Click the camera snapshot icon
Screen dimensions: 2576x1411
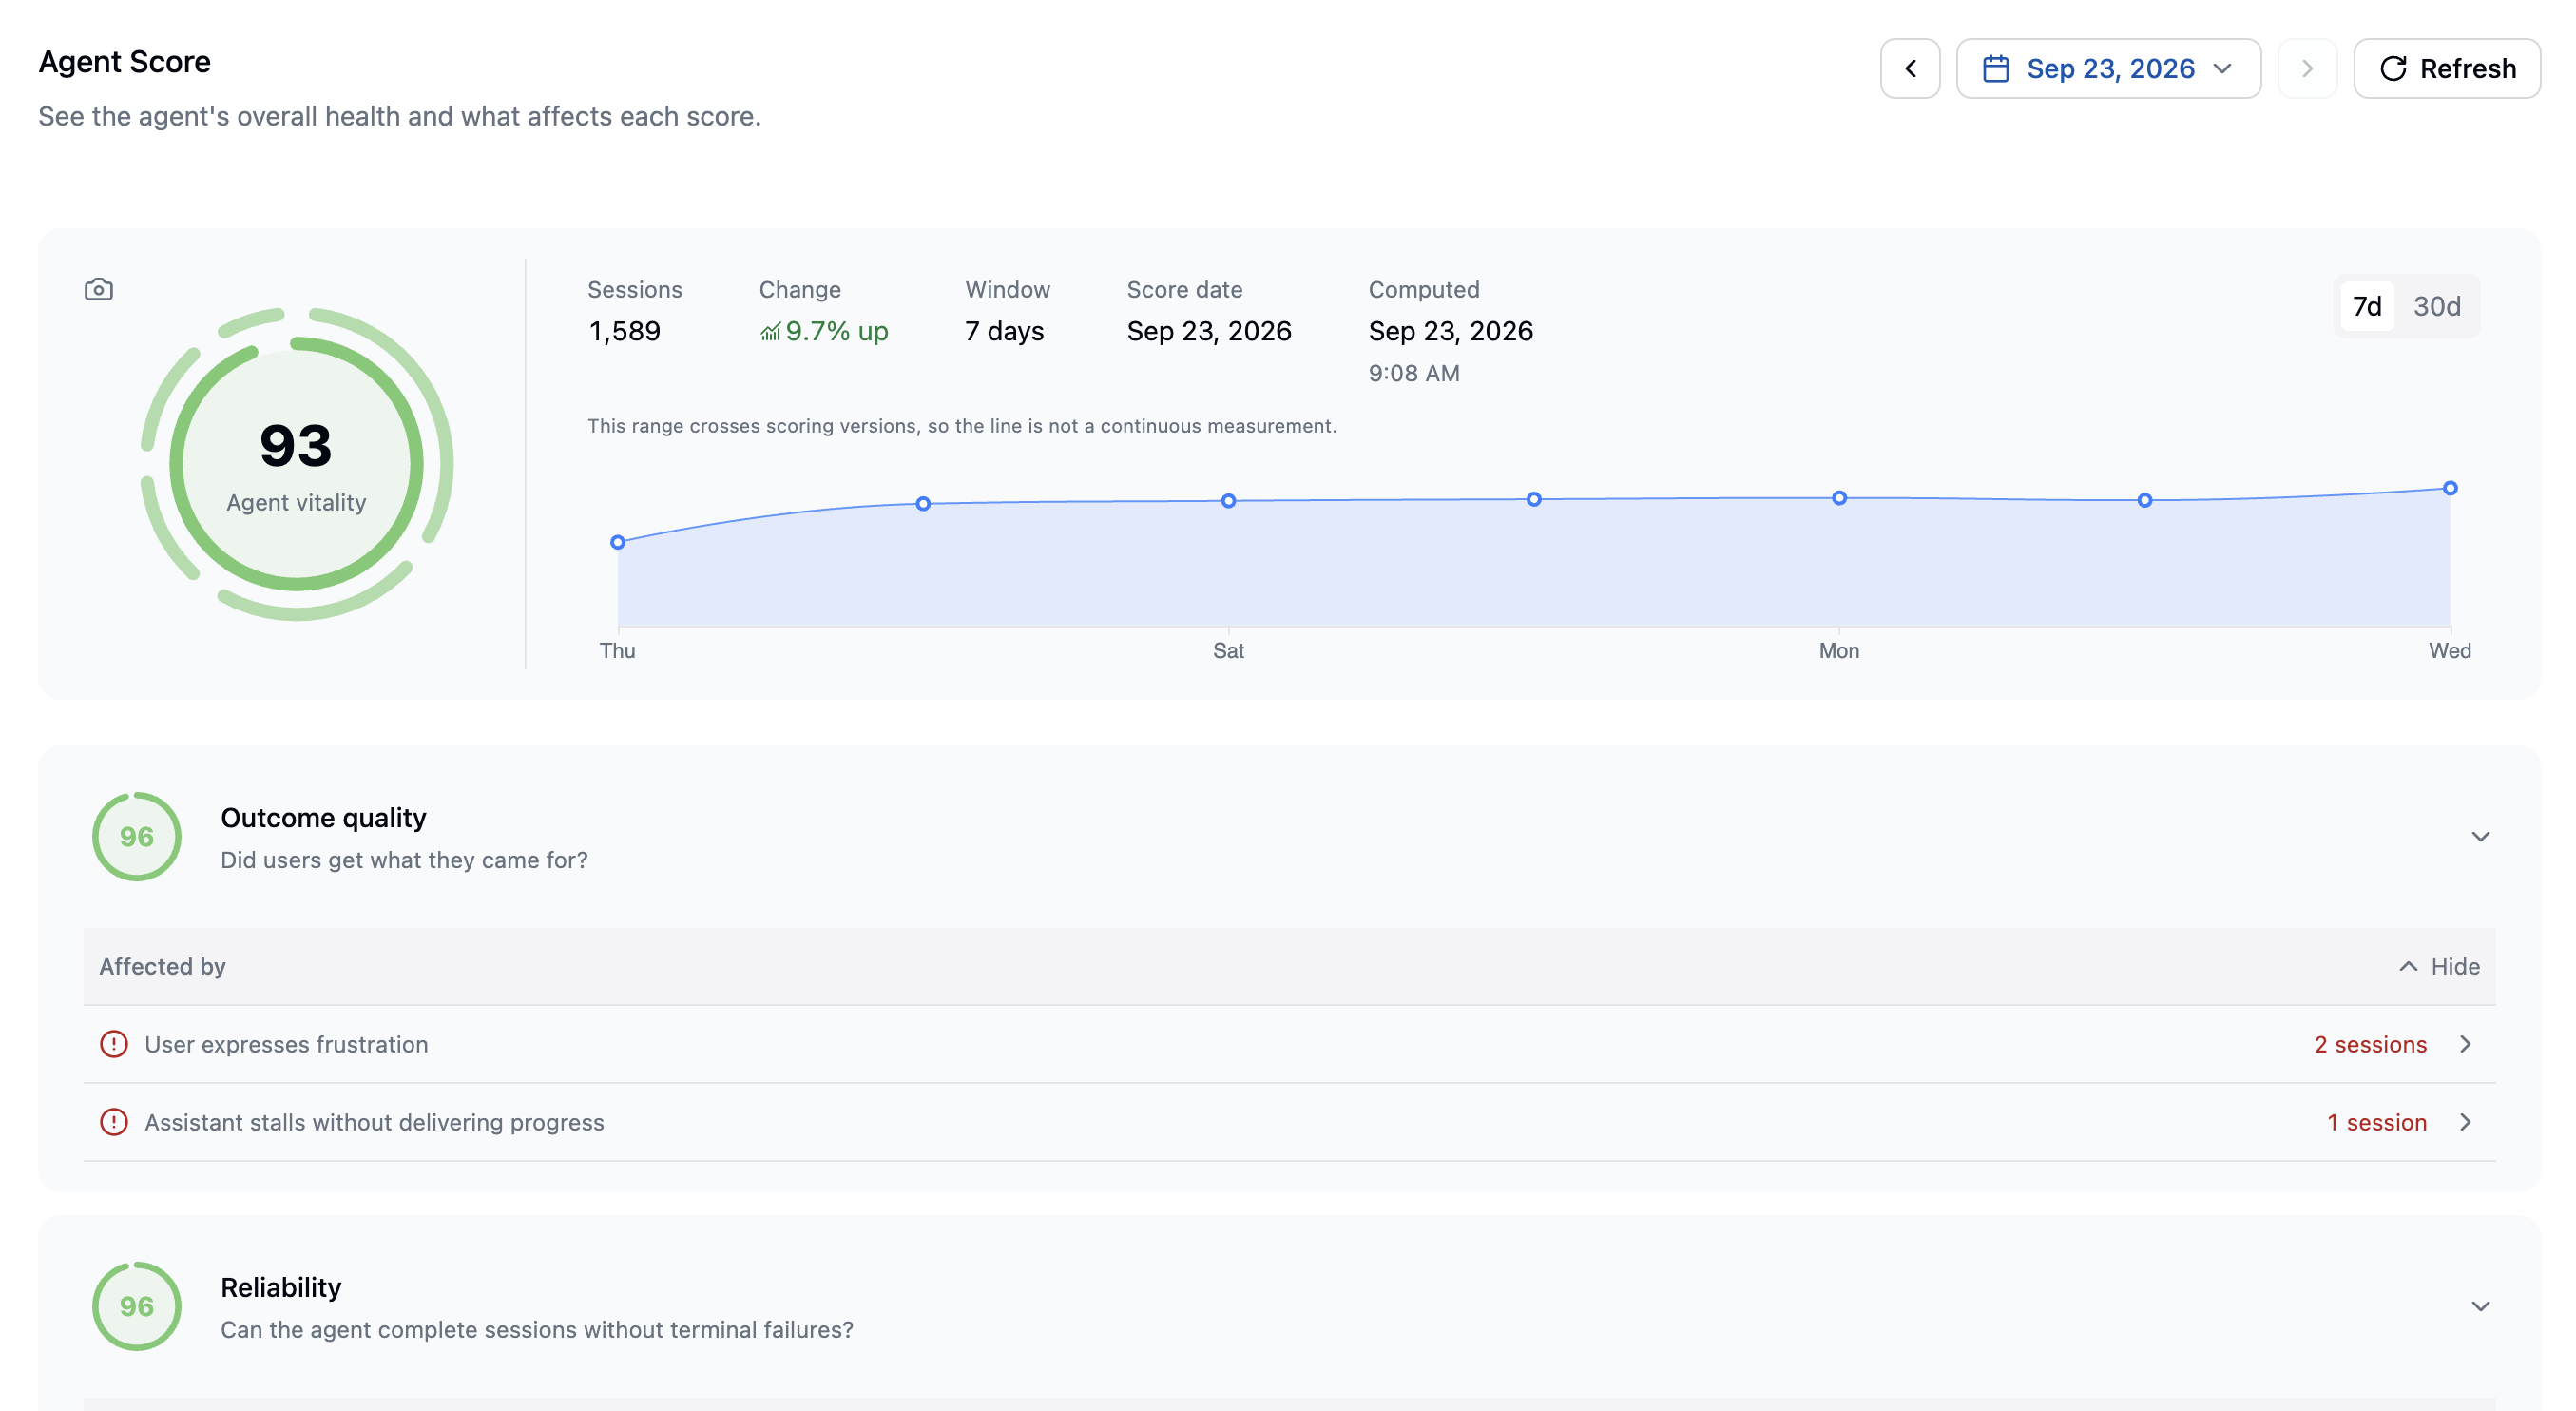click(x=98, y=289)
